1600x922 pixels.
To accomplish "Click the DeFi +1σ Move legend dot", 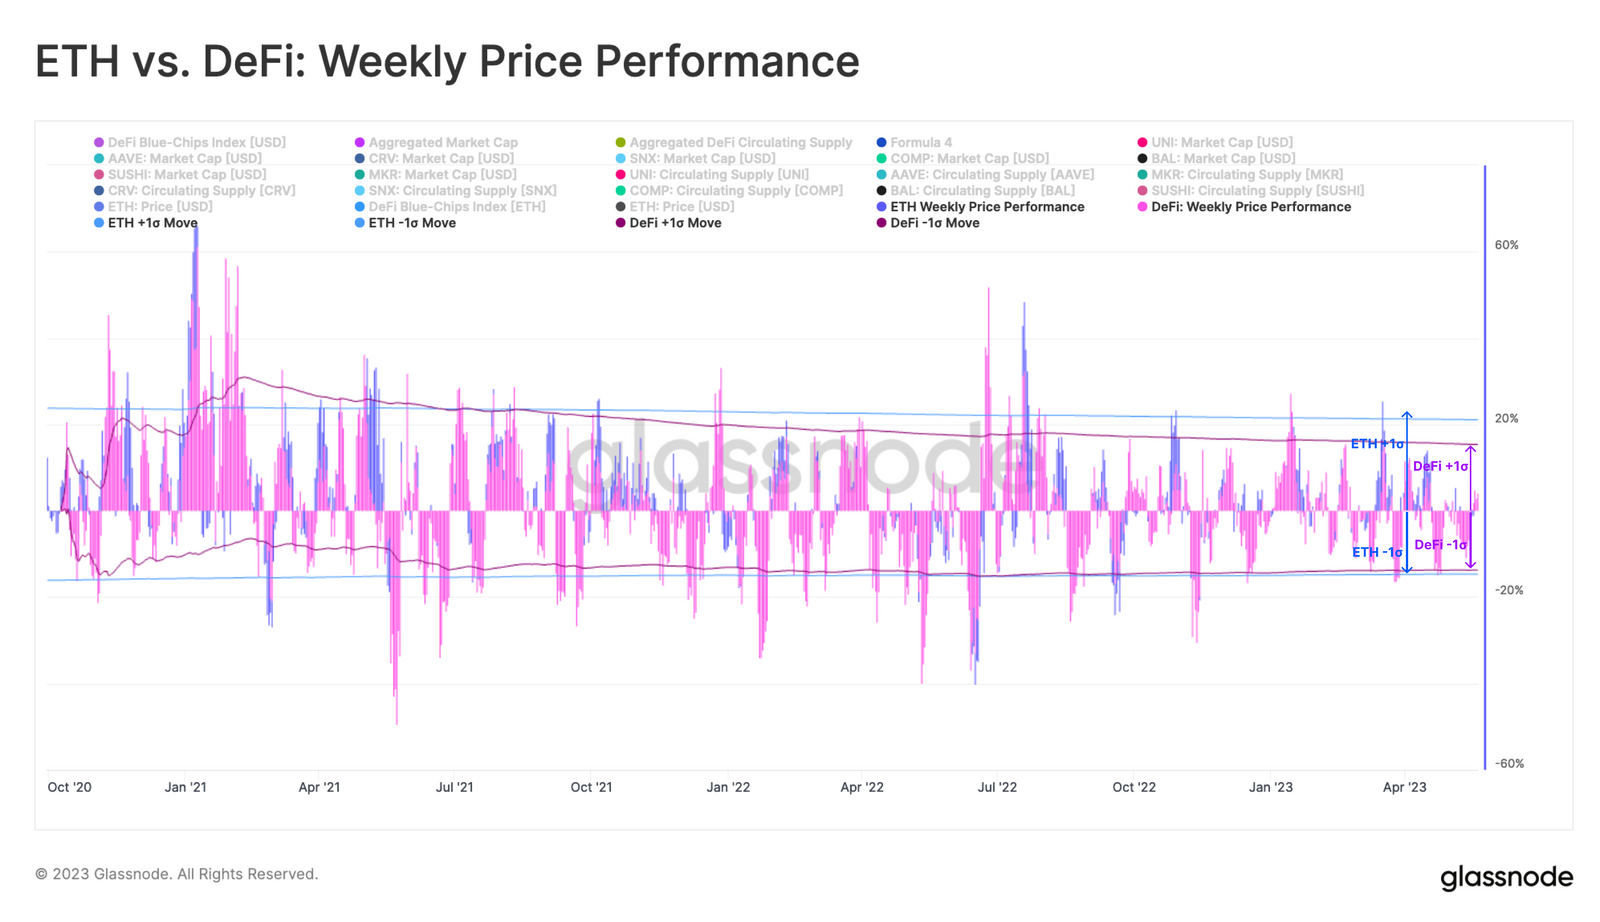I will (x=621, y=223).
